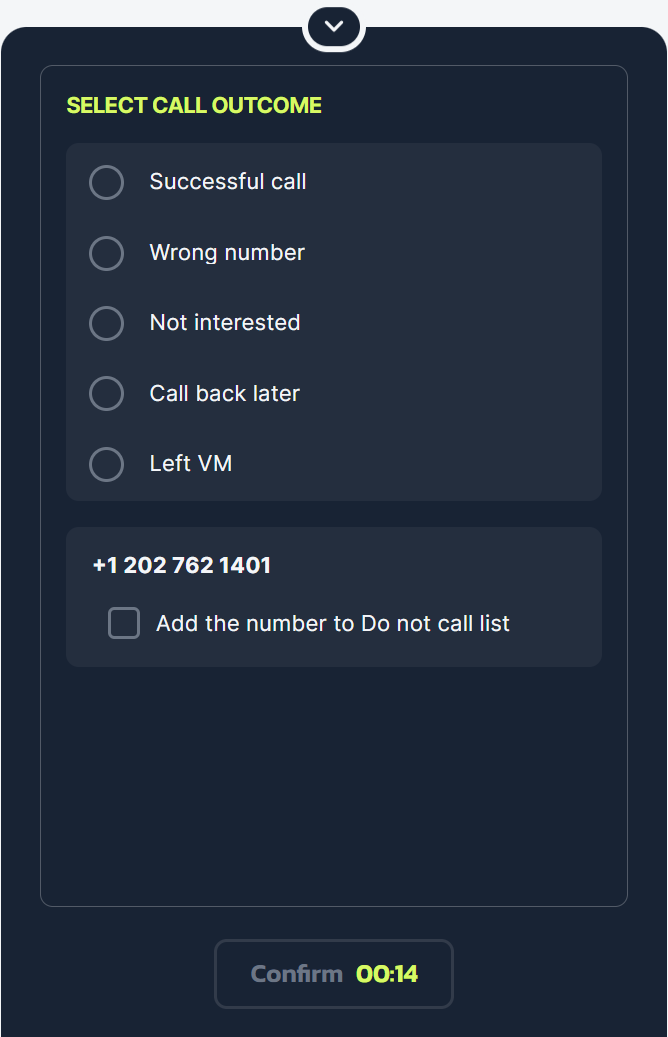Enable Add the number to Do not call list
The height and width of the screenshot is (1037, 668).
[x=123, y=622]
